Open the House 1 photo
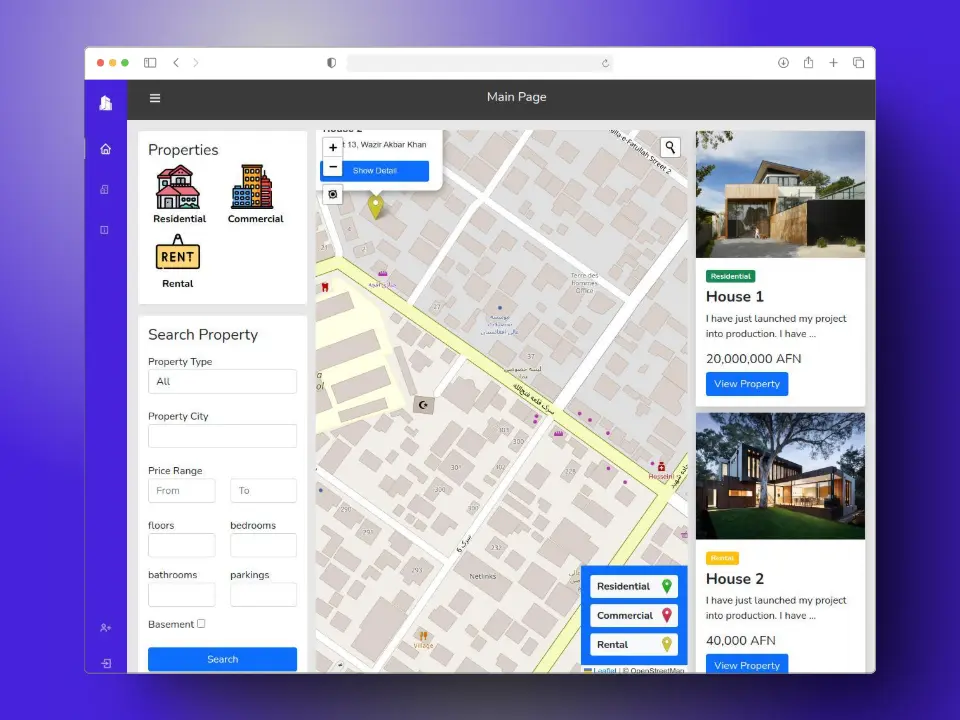960x720 pixels. coord(780,194)
